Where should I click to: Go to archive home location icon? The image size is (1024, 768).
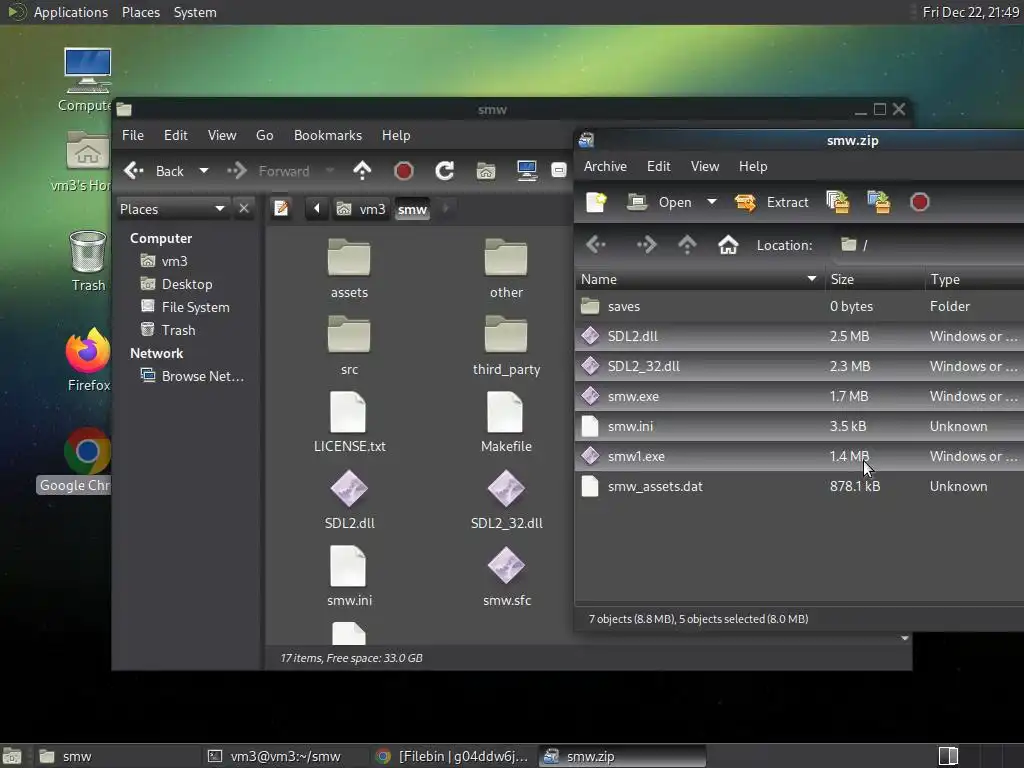pyautogui.click(x=728, y=245)
